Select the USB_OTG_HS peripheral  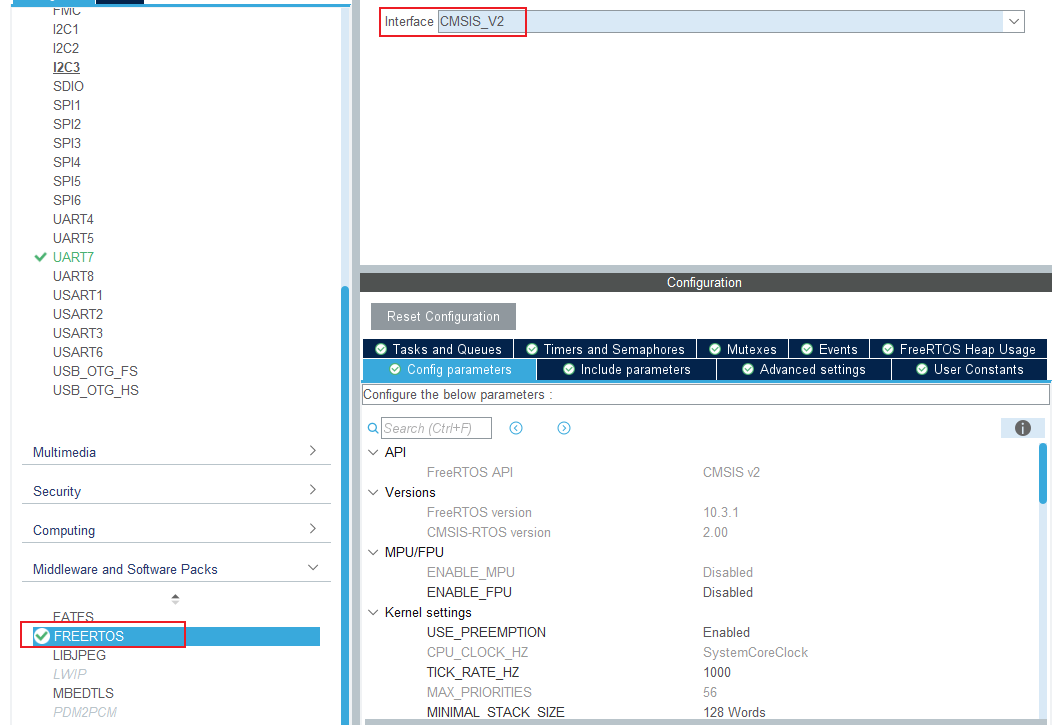coord(96,390)
